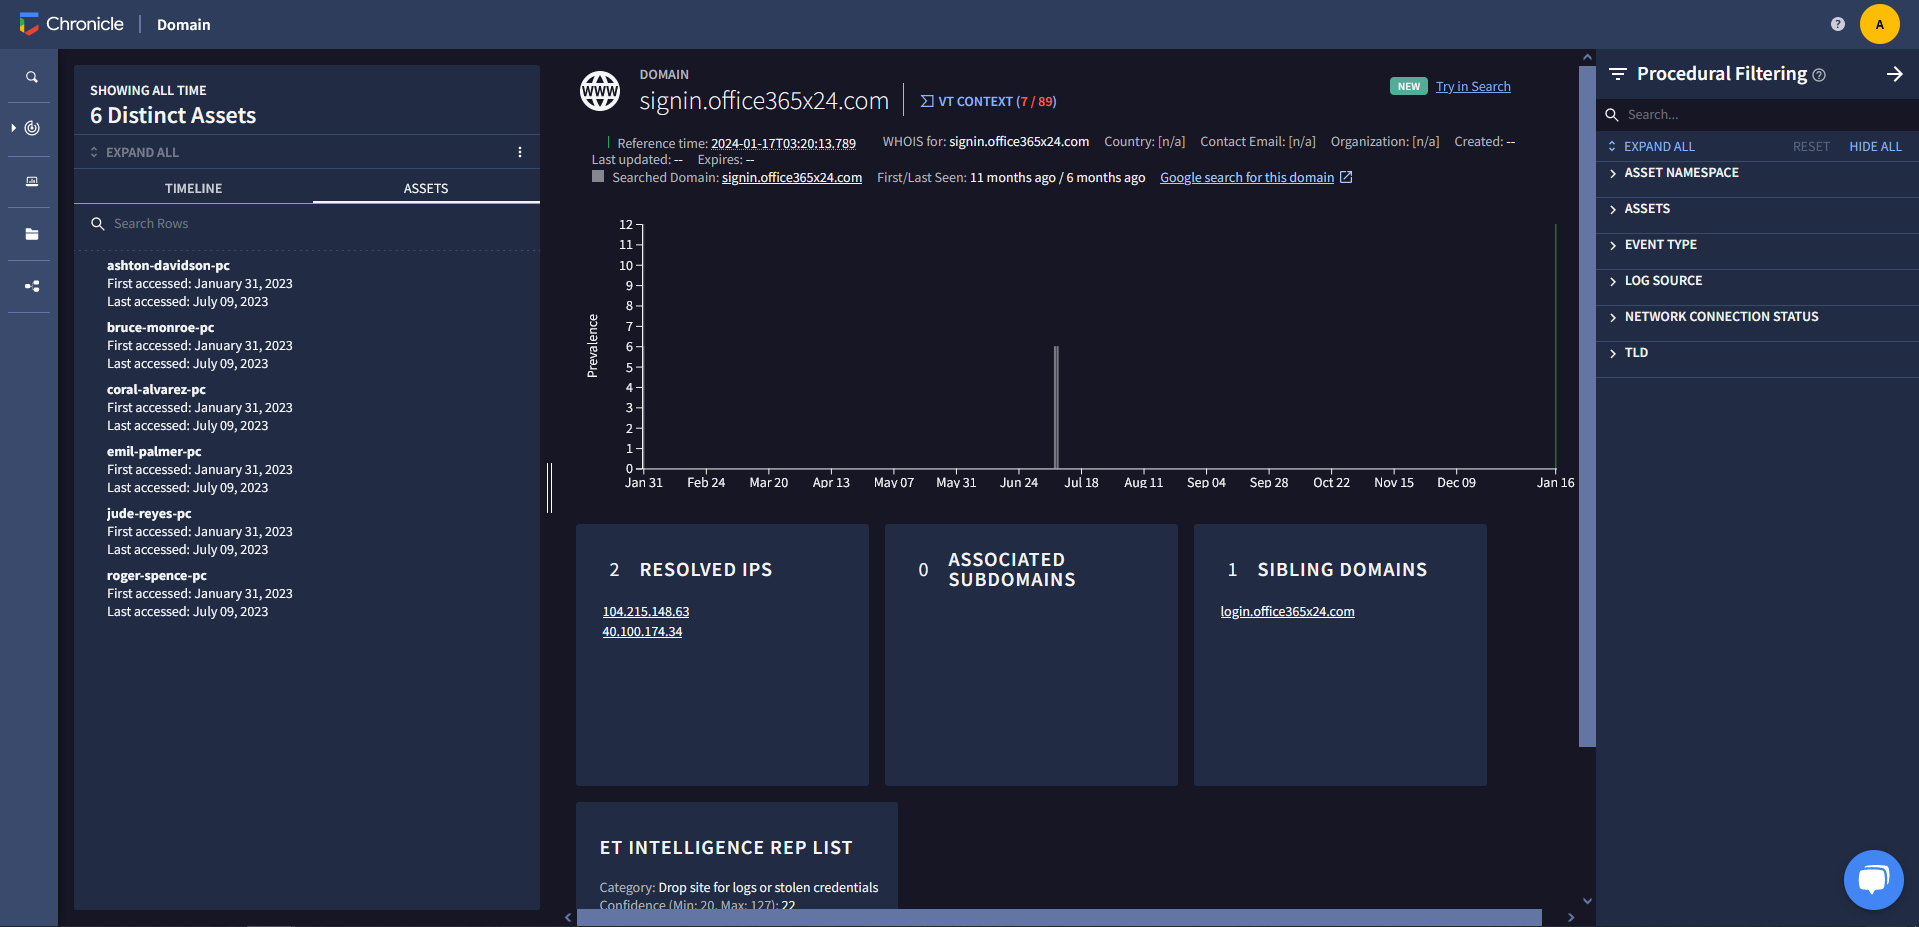1919x927 pixels.
Task: Open sibling domain login.office365x24.com
Action: [x=1287, y=611]
